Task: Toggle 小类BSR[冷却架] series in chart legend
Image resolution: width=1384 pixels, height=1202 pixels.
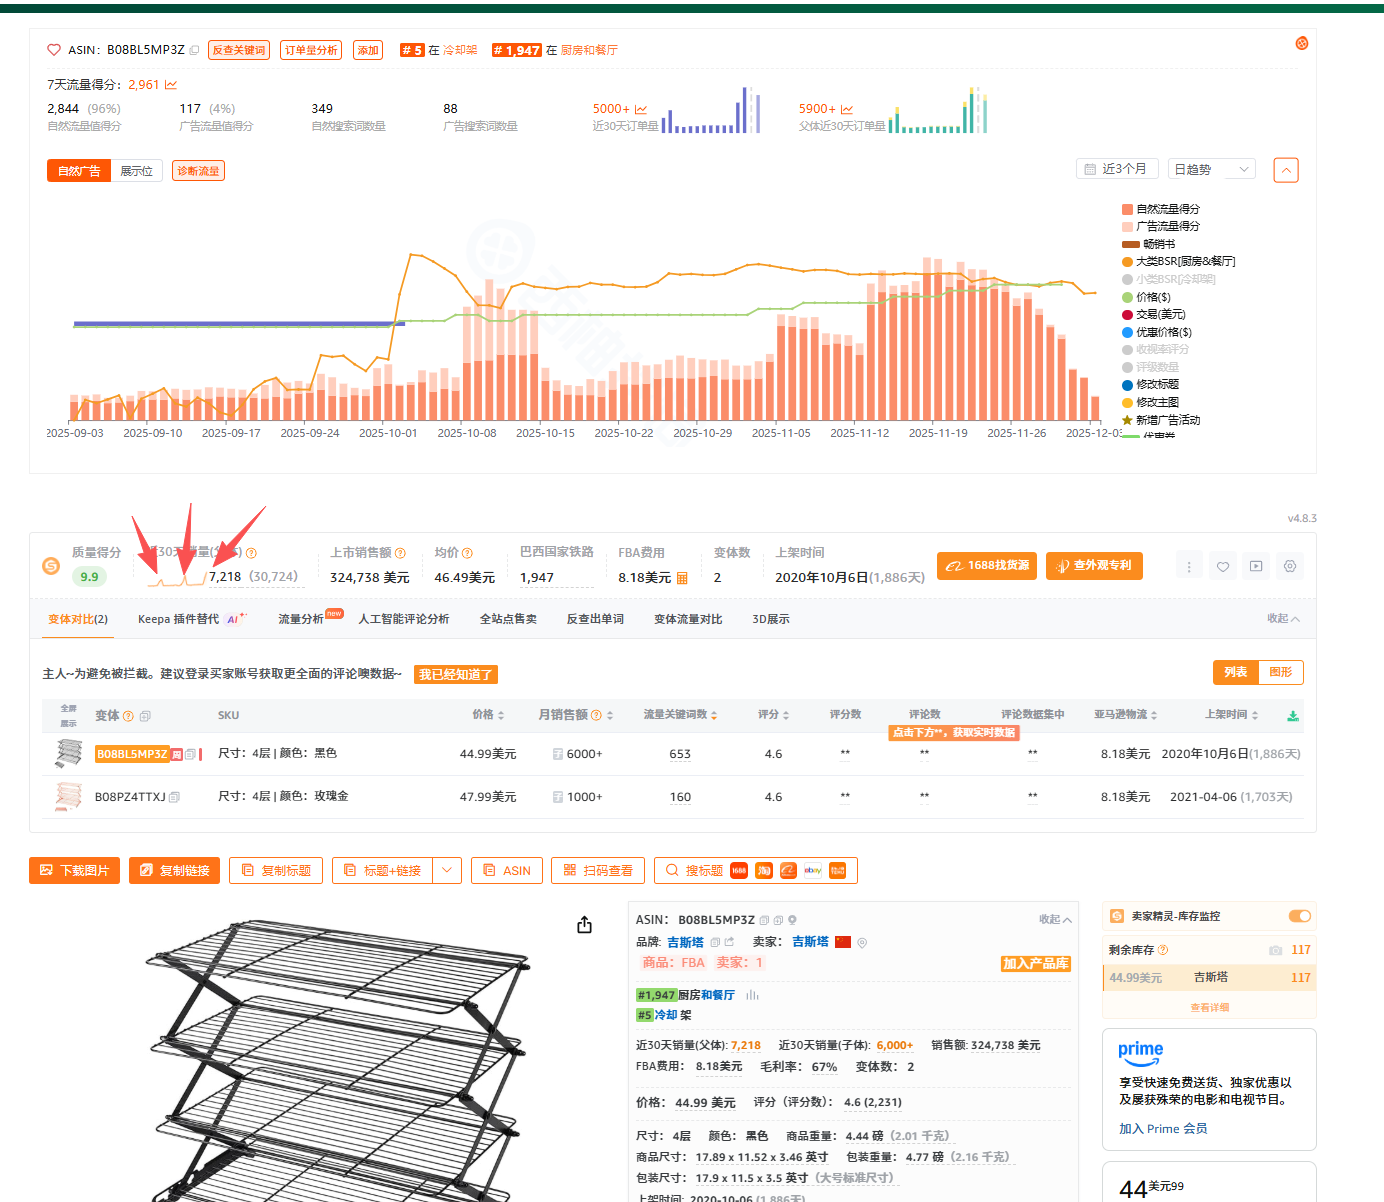Action: click(x=1174, y=279)
